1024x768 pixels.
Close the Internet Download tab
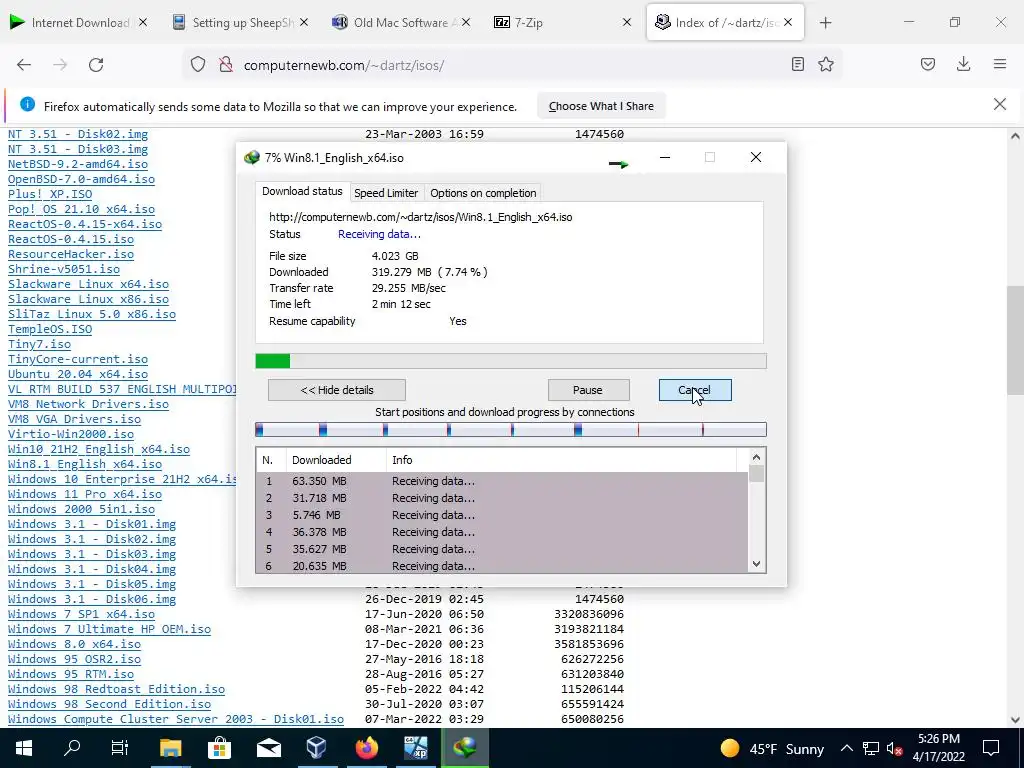point(143,22)
